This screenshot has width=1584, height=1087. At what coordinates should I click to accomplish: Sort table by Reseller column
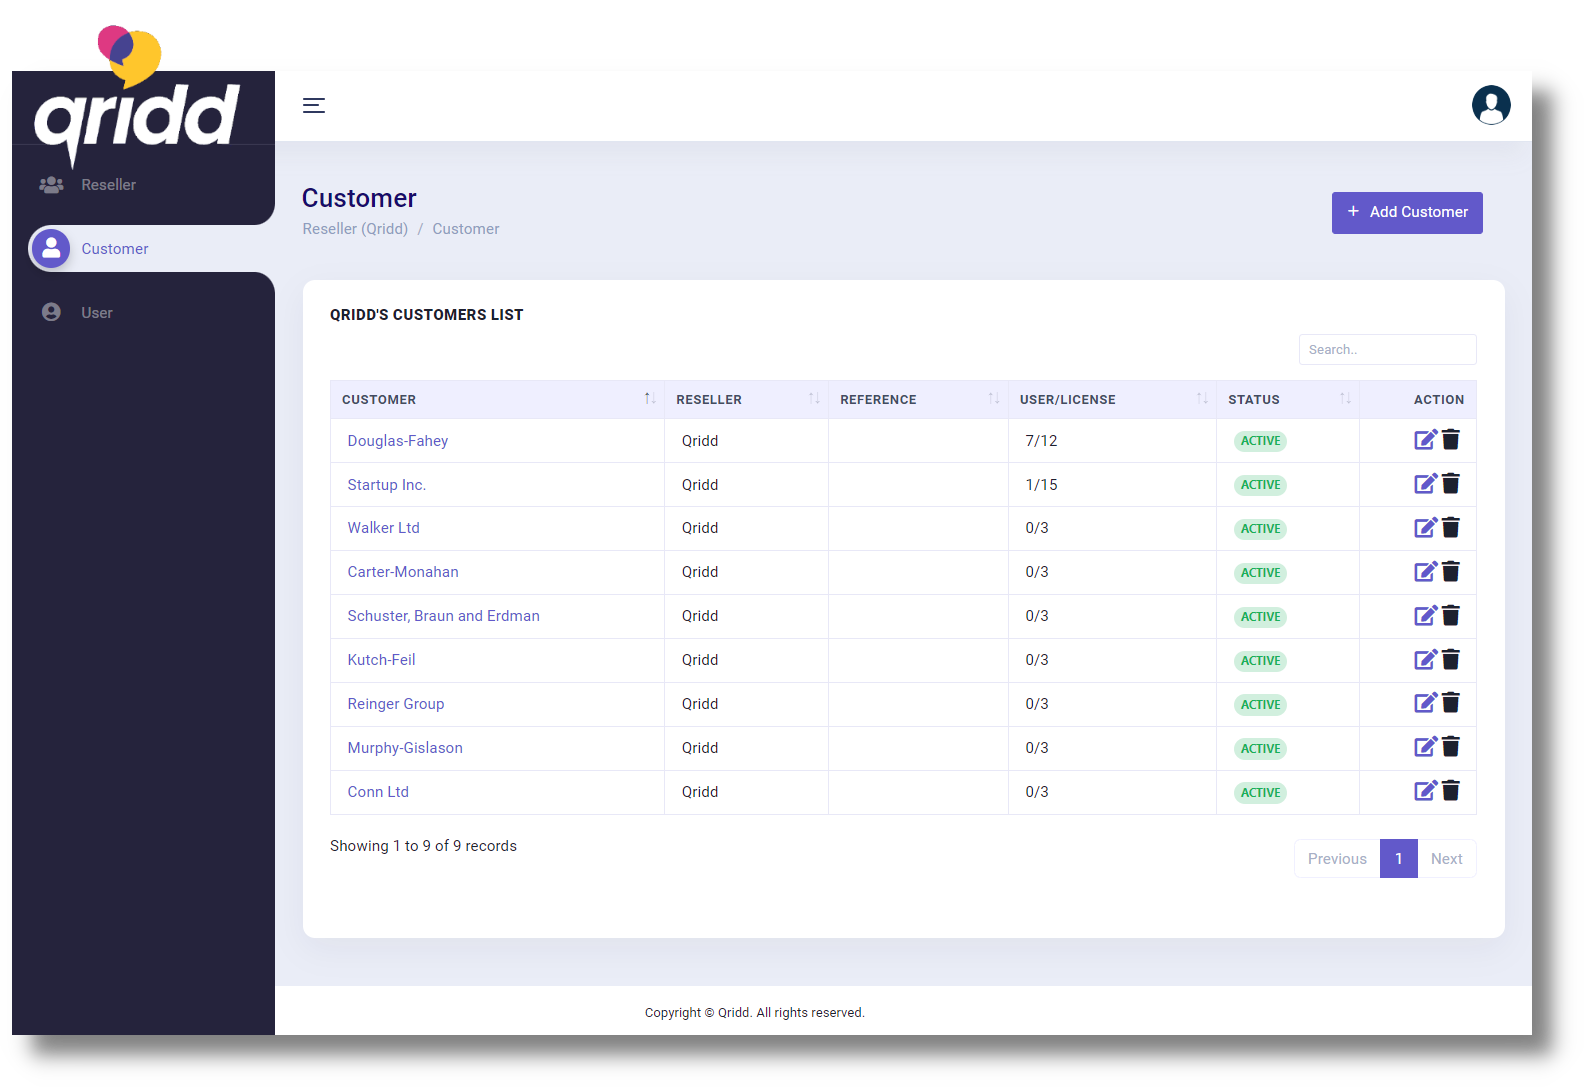click(746, 399)
